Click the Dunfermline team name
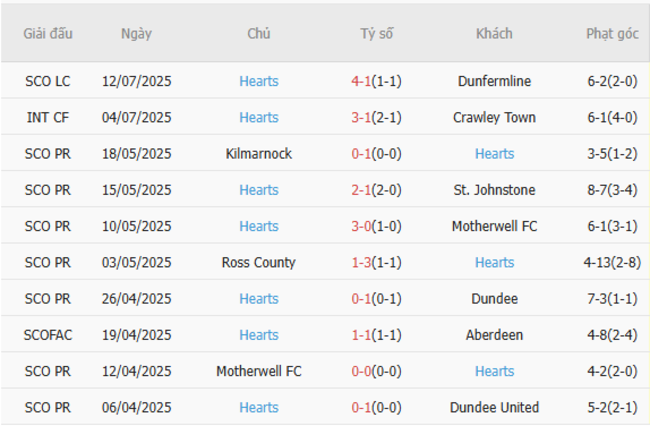 [494, 81]
